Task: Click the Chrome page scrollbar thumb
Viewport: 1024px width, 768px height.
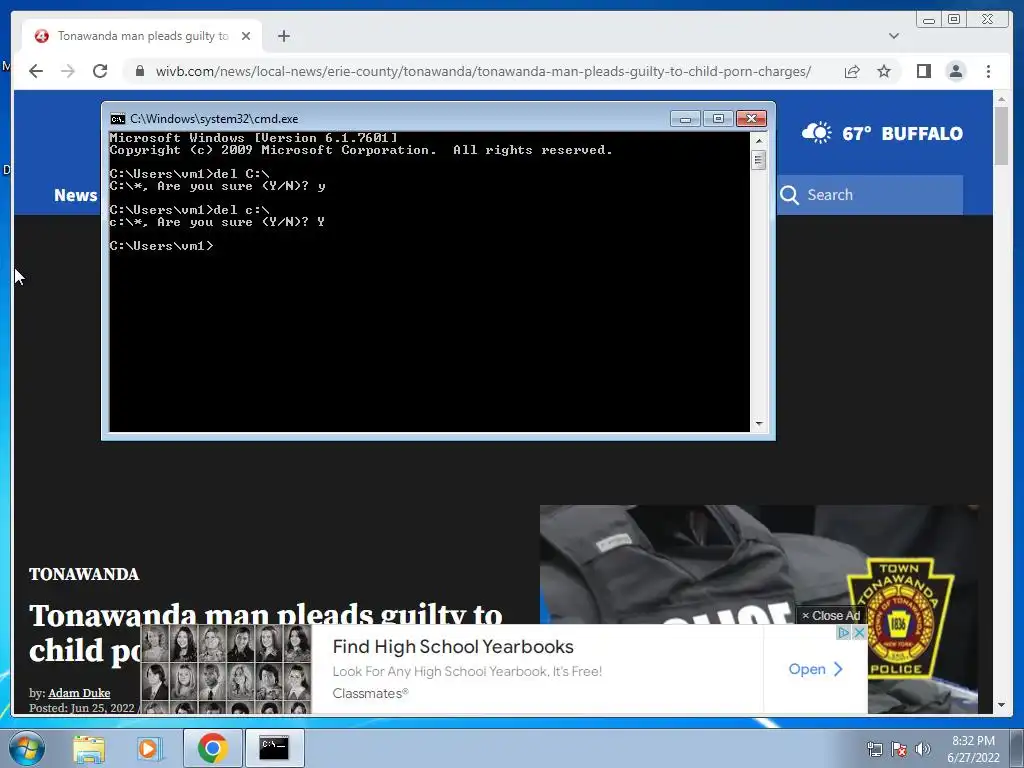Action: [1001, 135]
